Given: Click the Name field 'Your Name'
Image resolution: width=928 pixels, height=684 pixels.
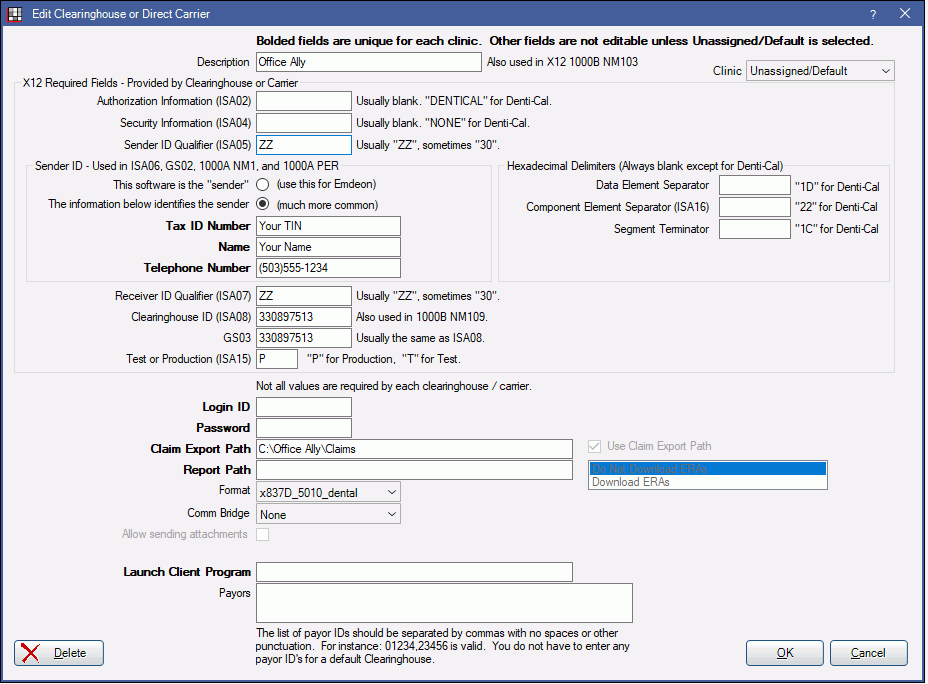Looking at the screenshot, I should tap(328, 247).
